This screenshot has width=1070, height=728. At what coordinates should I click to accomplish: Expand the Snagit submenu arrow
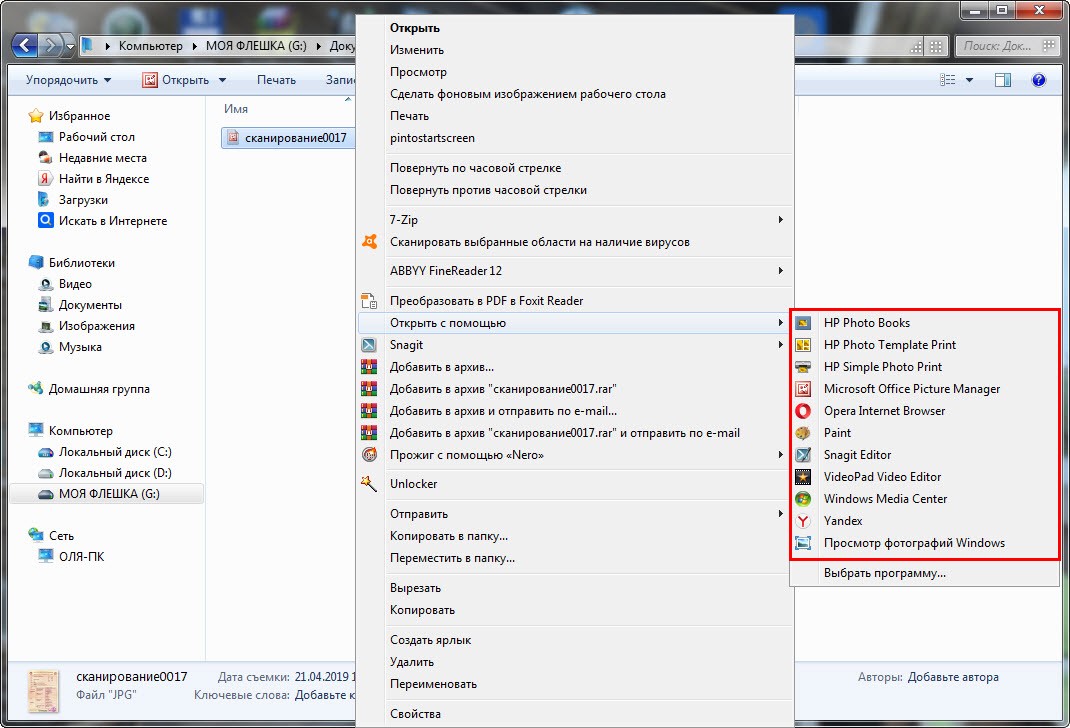click(x=780, y=345)
